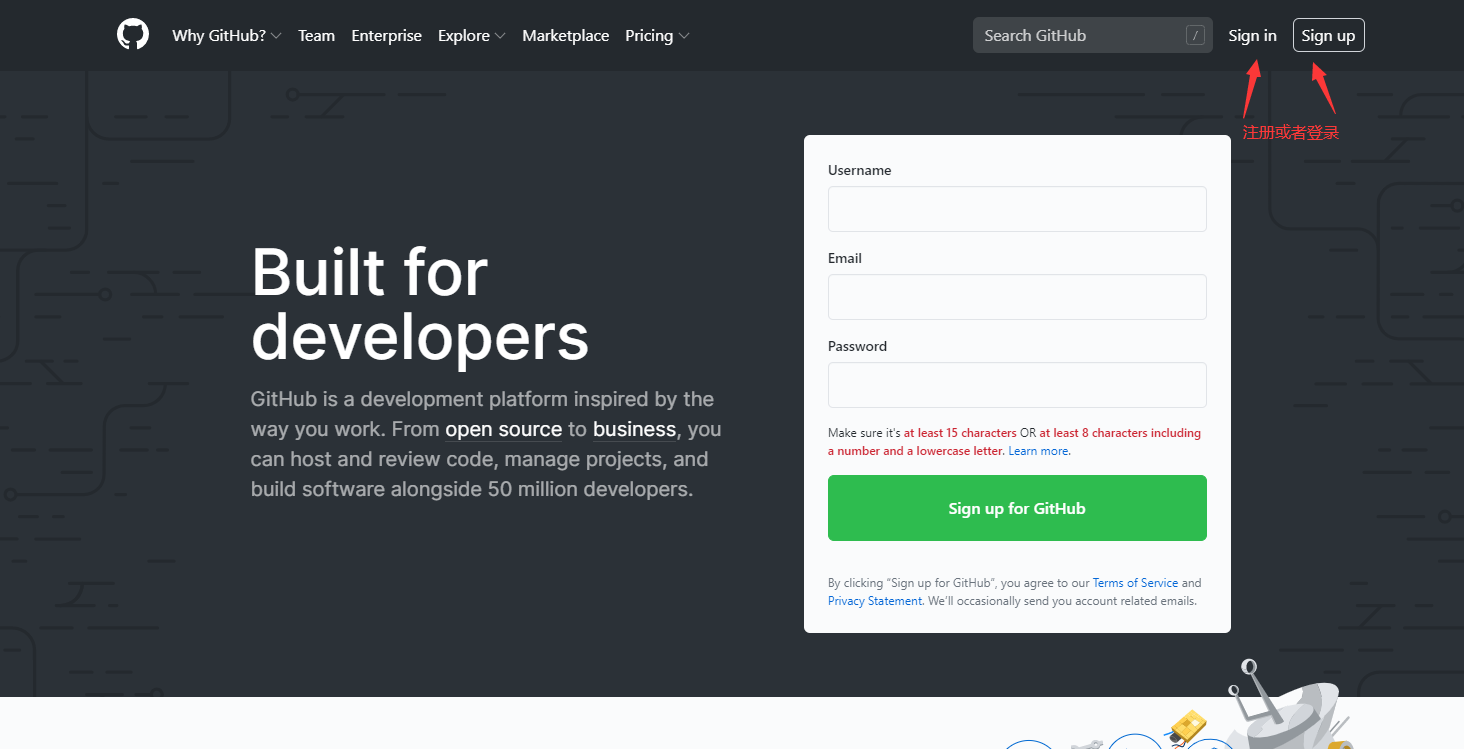
Task: Click the Sign up button in header
Action: [1328, 35]
